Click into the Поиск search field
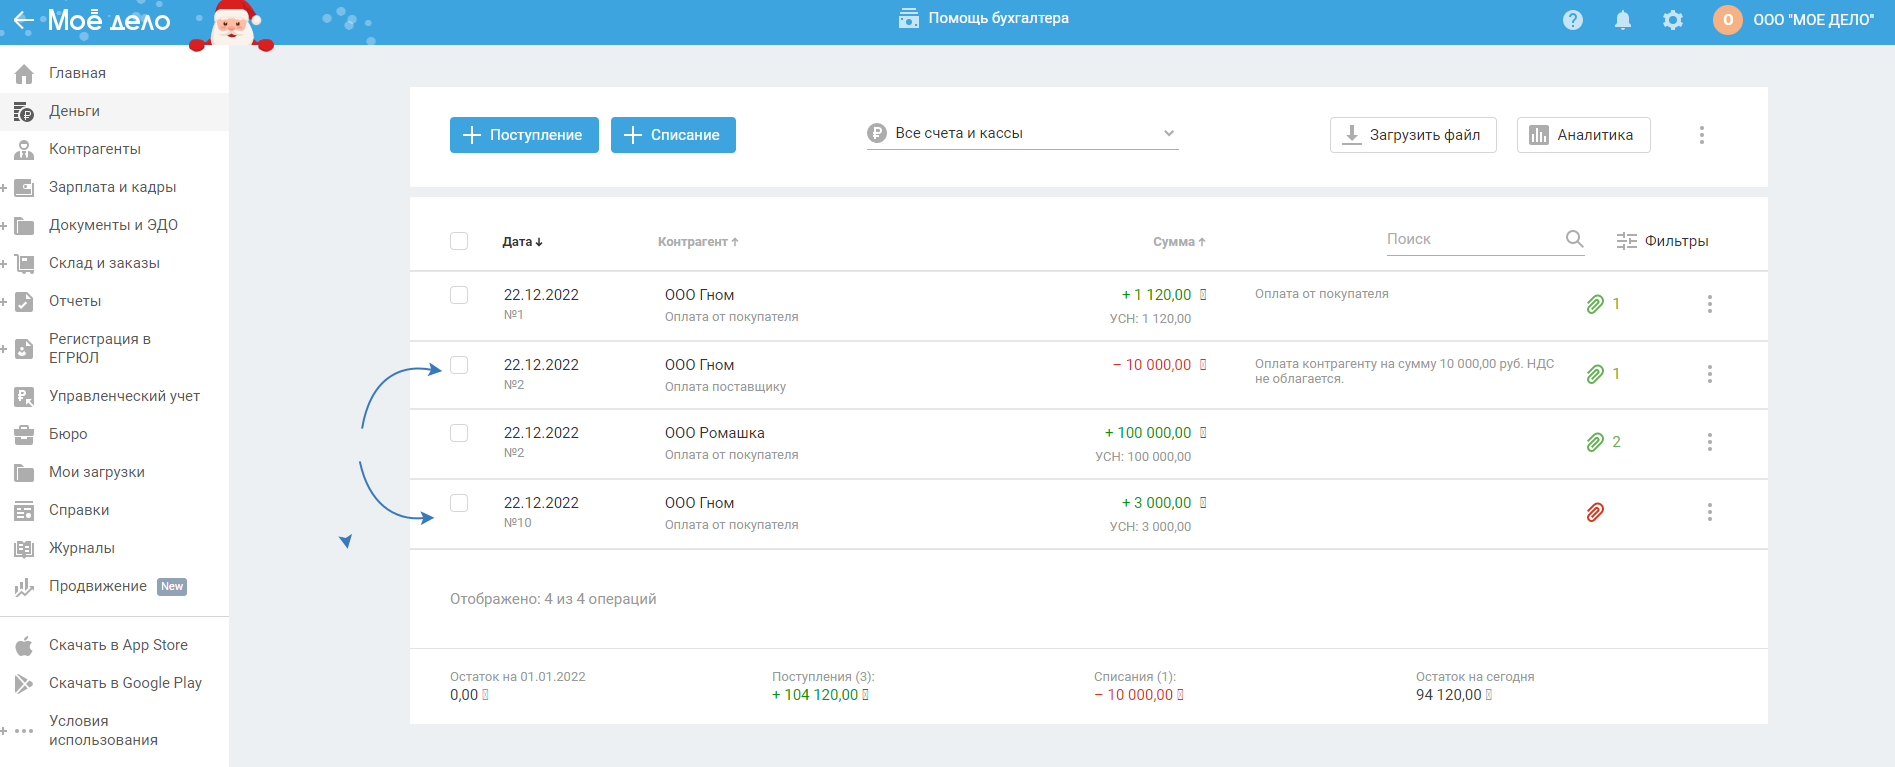Viewport: 1895px width, 767px height. [1470, 239]
